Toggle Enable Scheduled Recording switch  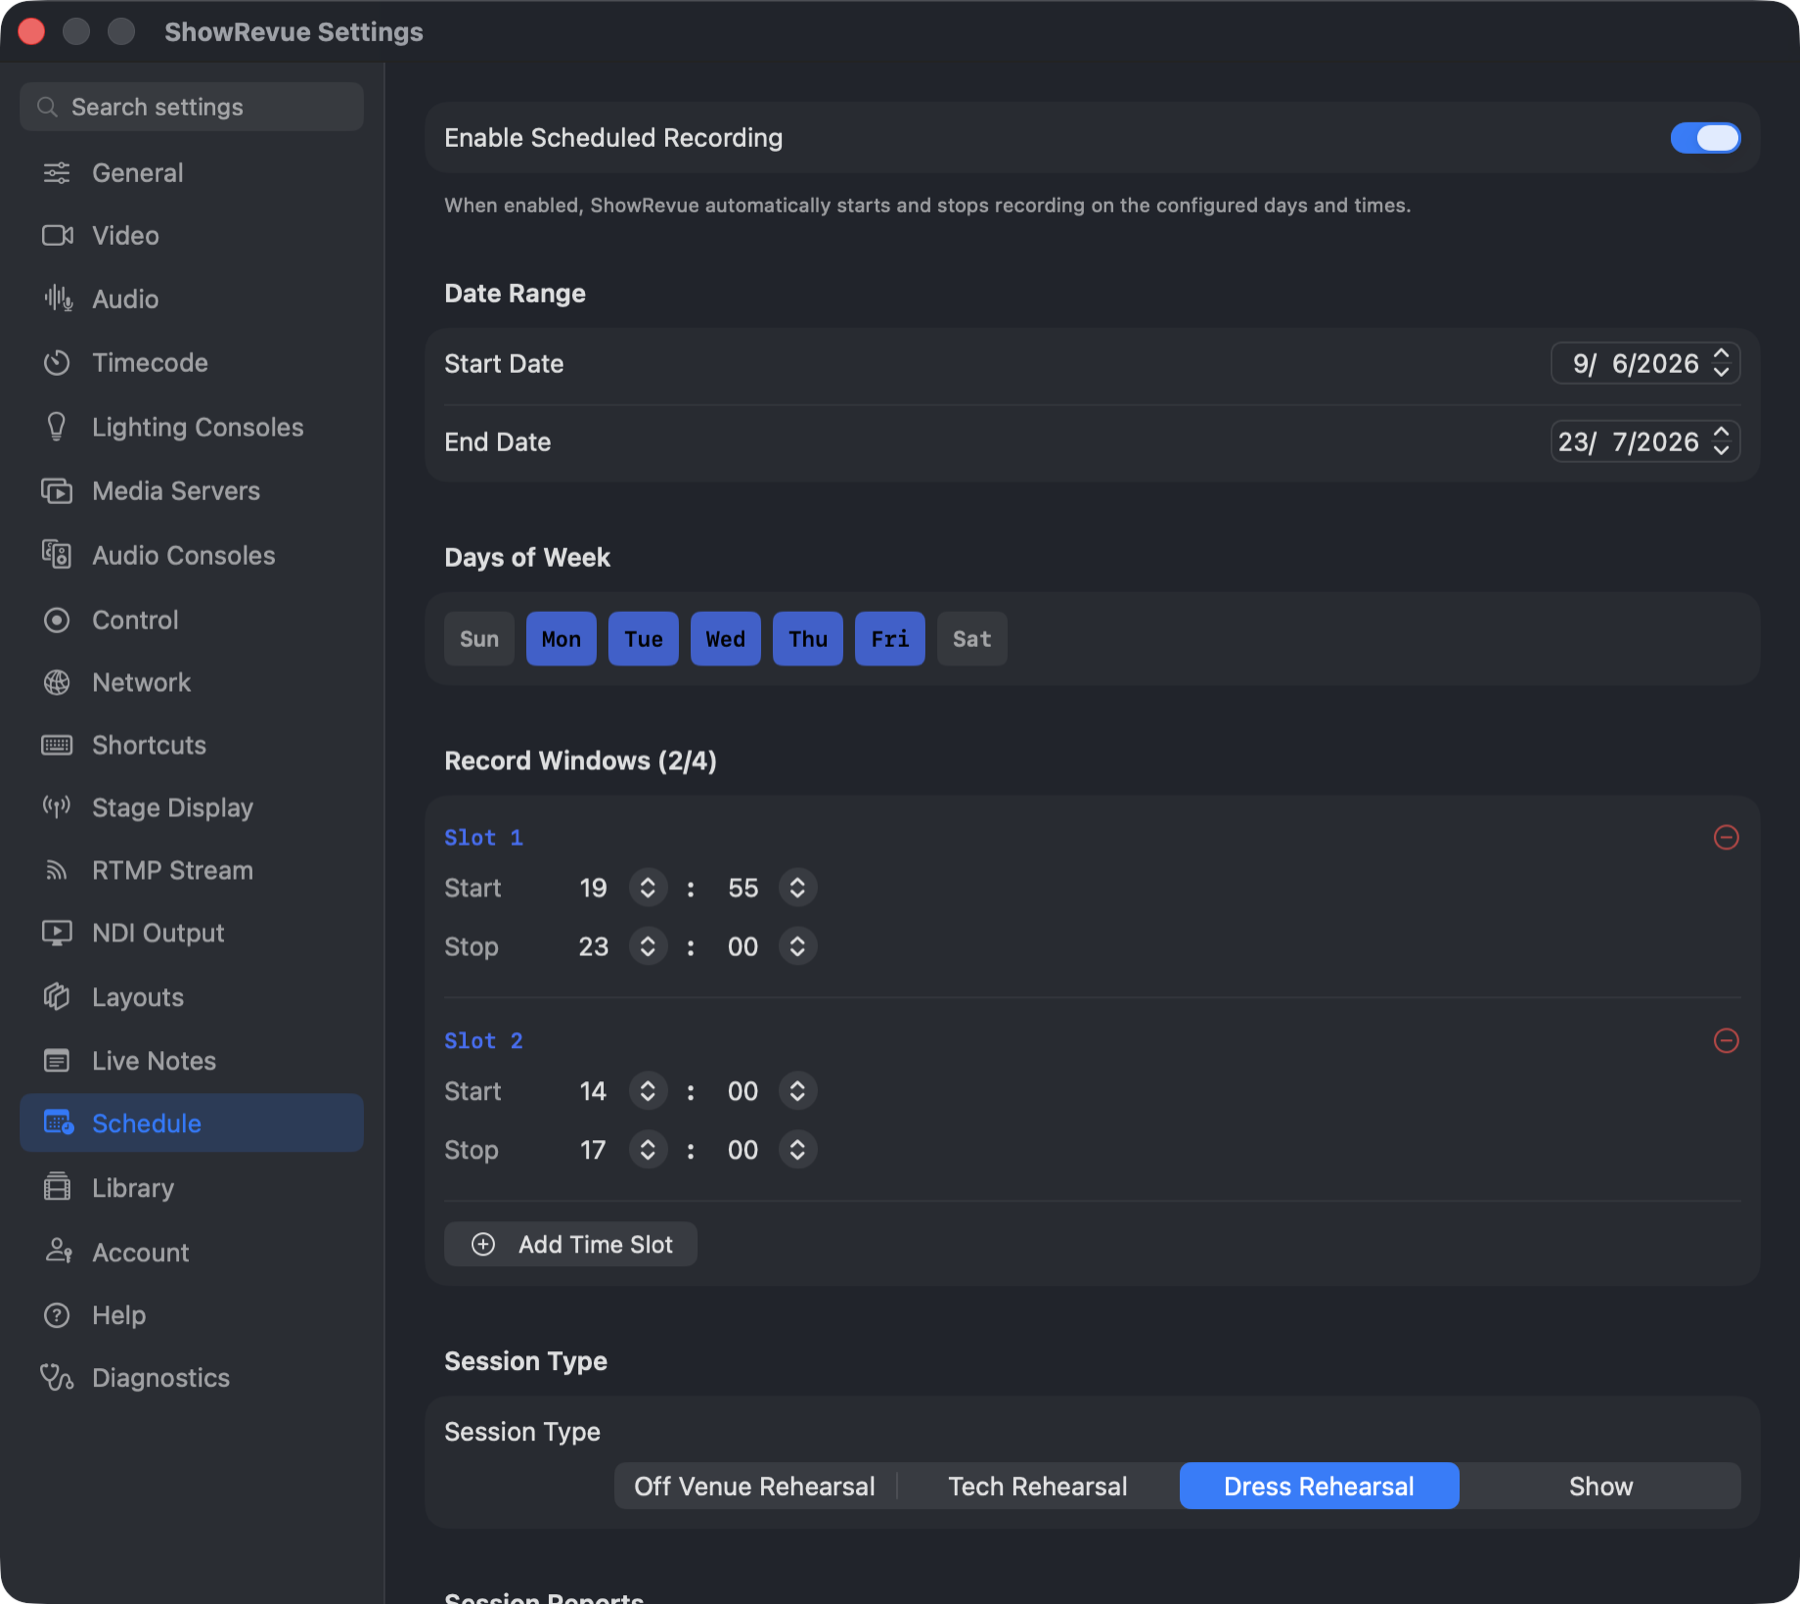click(x=1705, y=138)
